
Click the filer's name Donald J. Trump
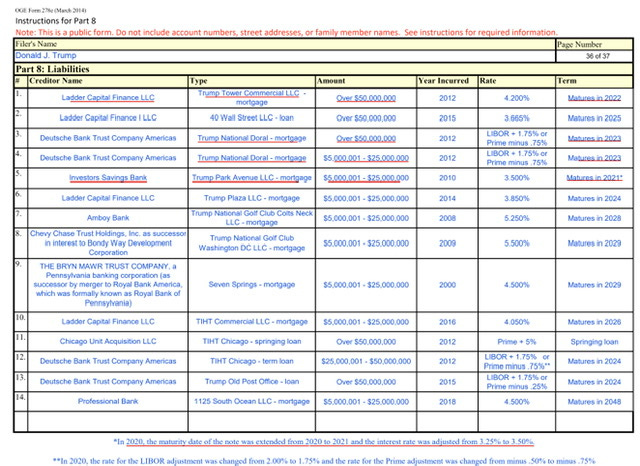pos(46,55)
